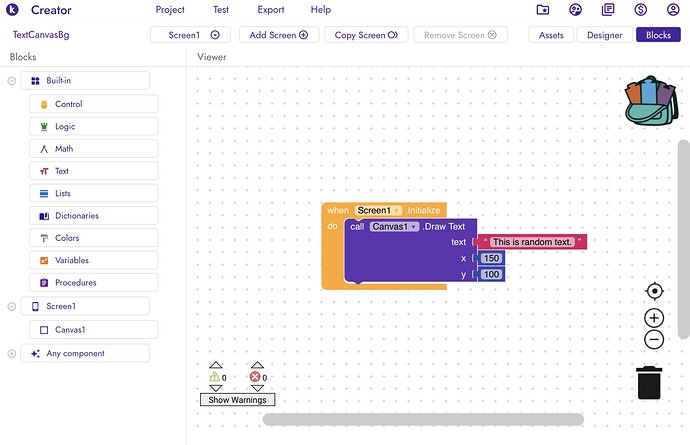
Task: Open the Procedures blocks category
Action: [94, 283]
